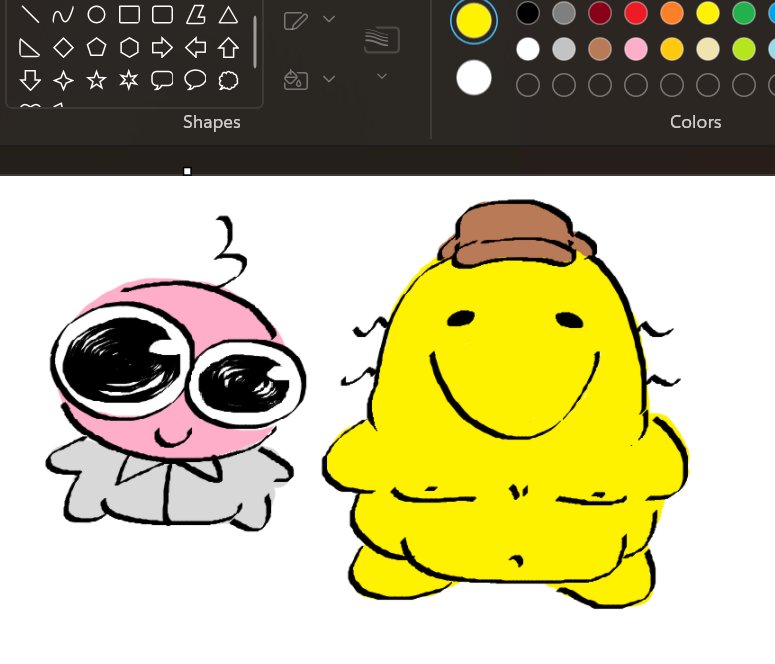Select the Six-point star shape

point(129,80)
